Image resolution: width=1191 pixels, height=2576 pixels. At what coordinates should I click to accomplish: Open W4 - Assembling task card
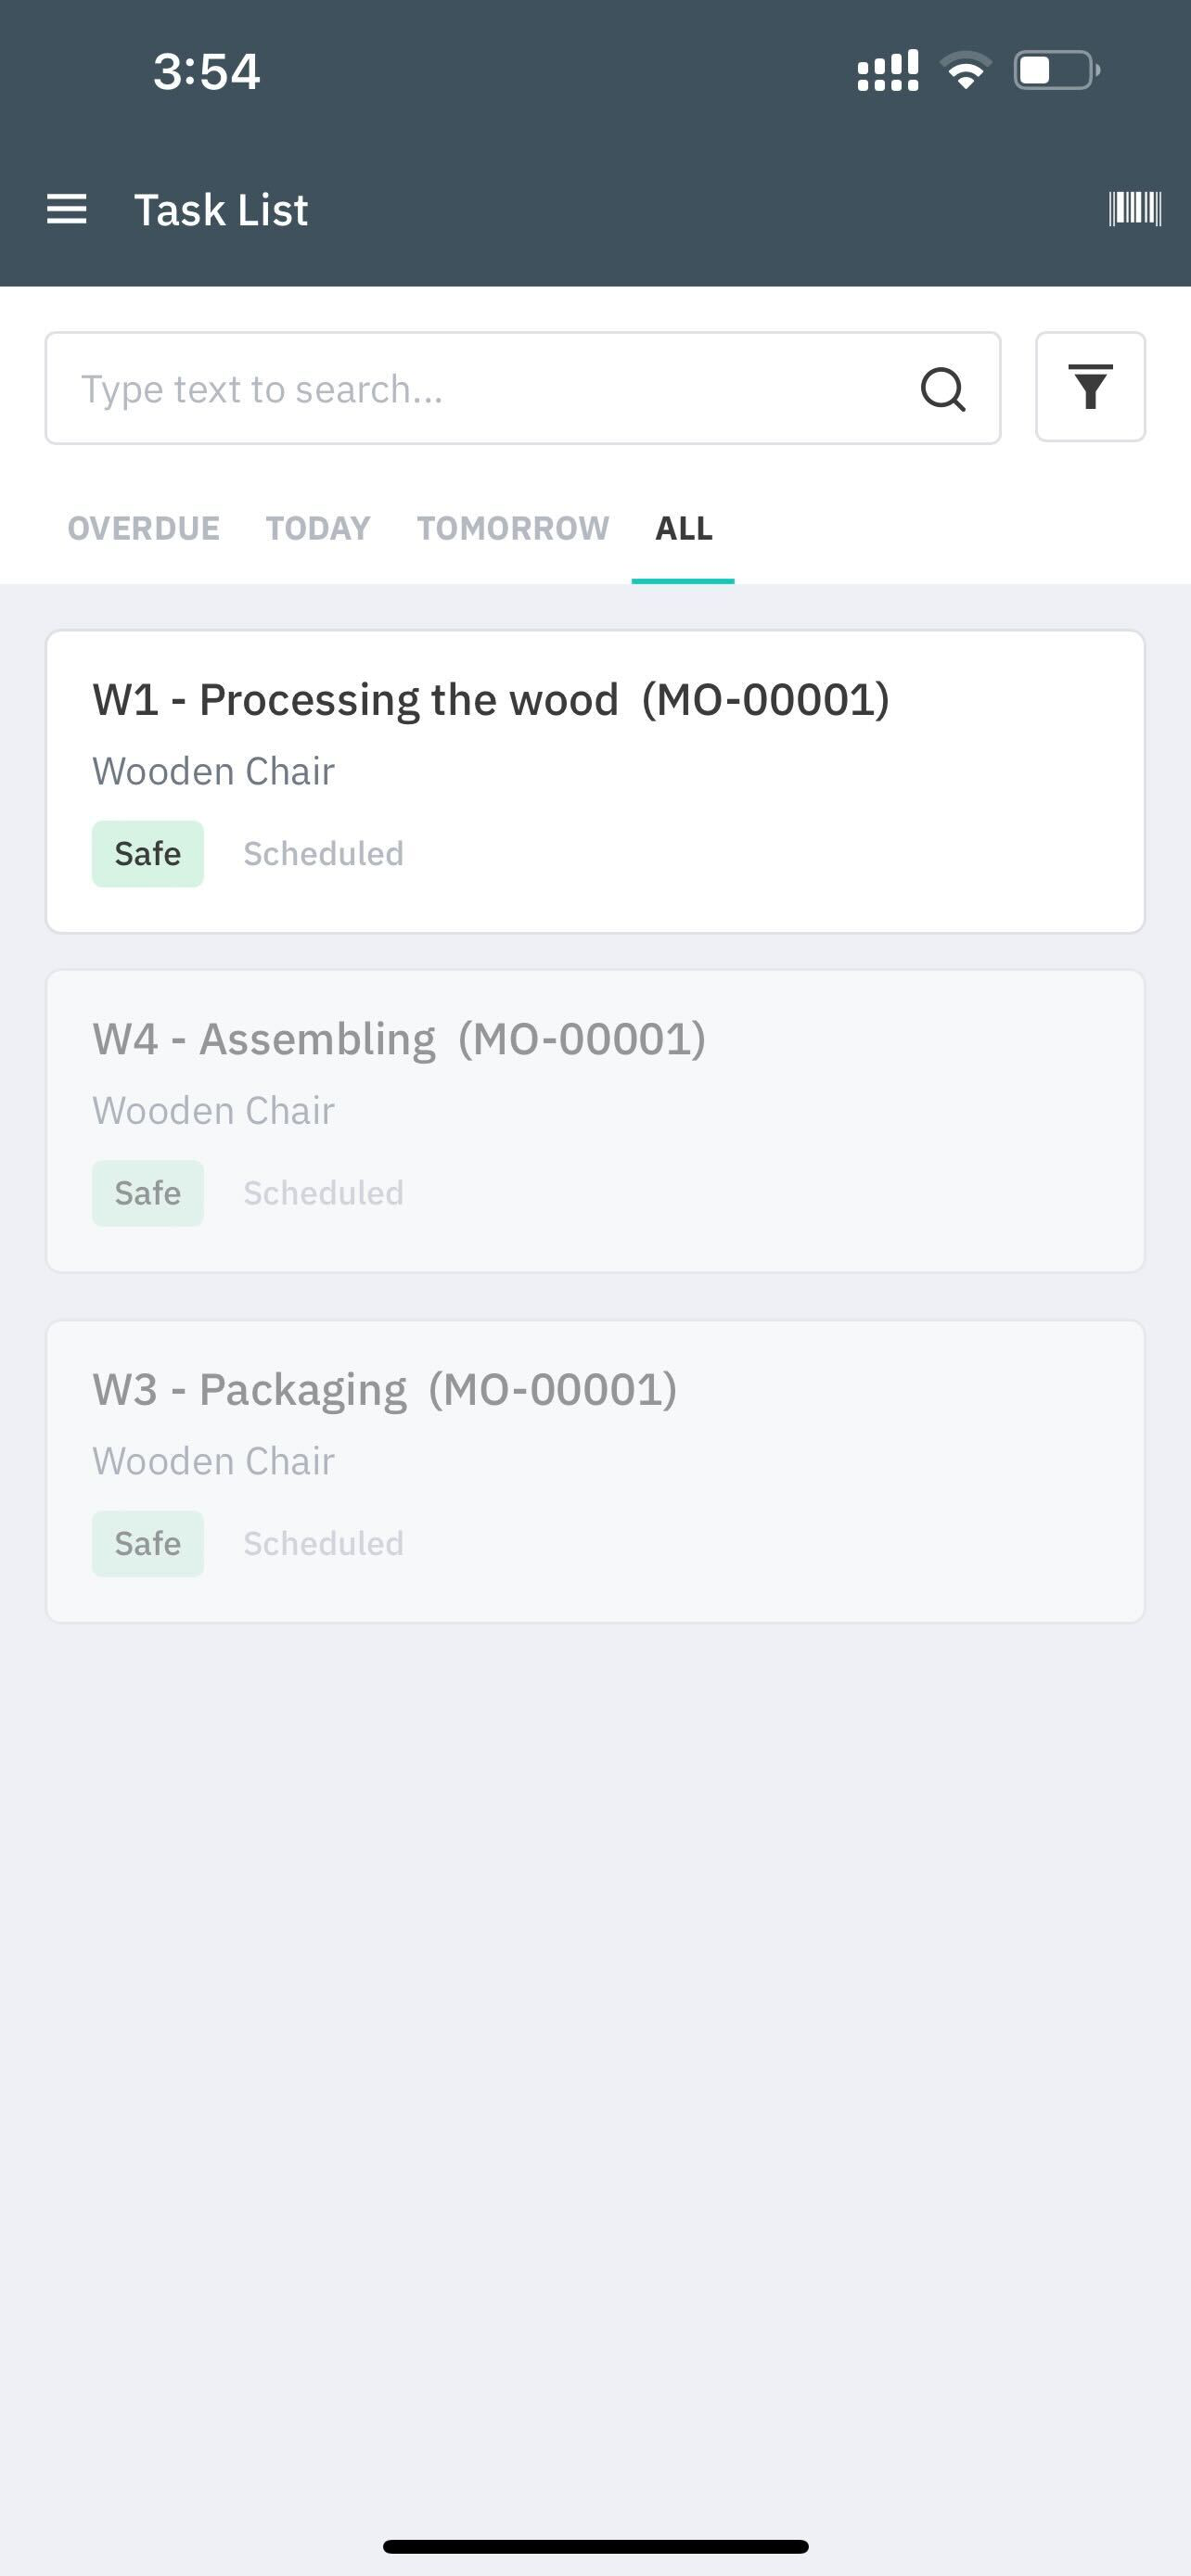coord(595,1121)
